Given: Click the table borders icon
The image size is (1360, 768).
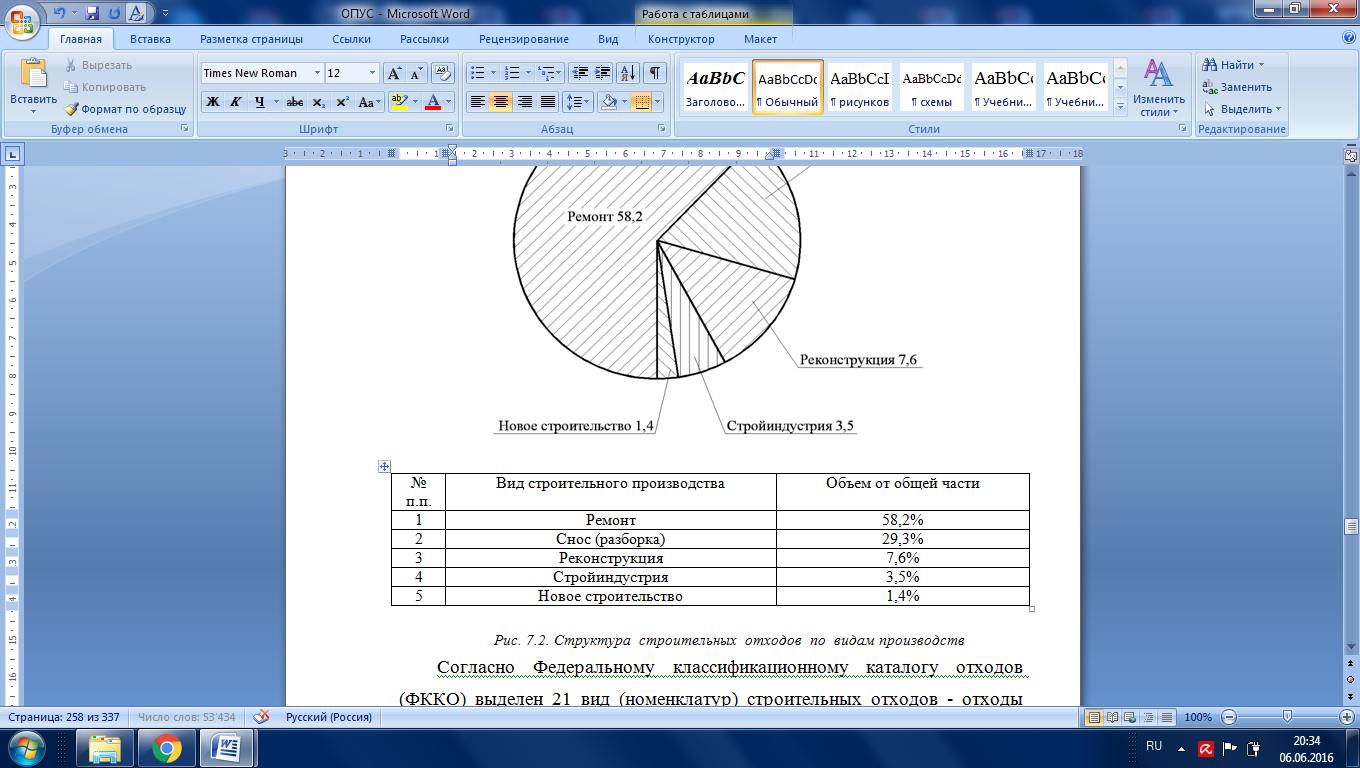Looking at the screenshot, I should point(640,102).
